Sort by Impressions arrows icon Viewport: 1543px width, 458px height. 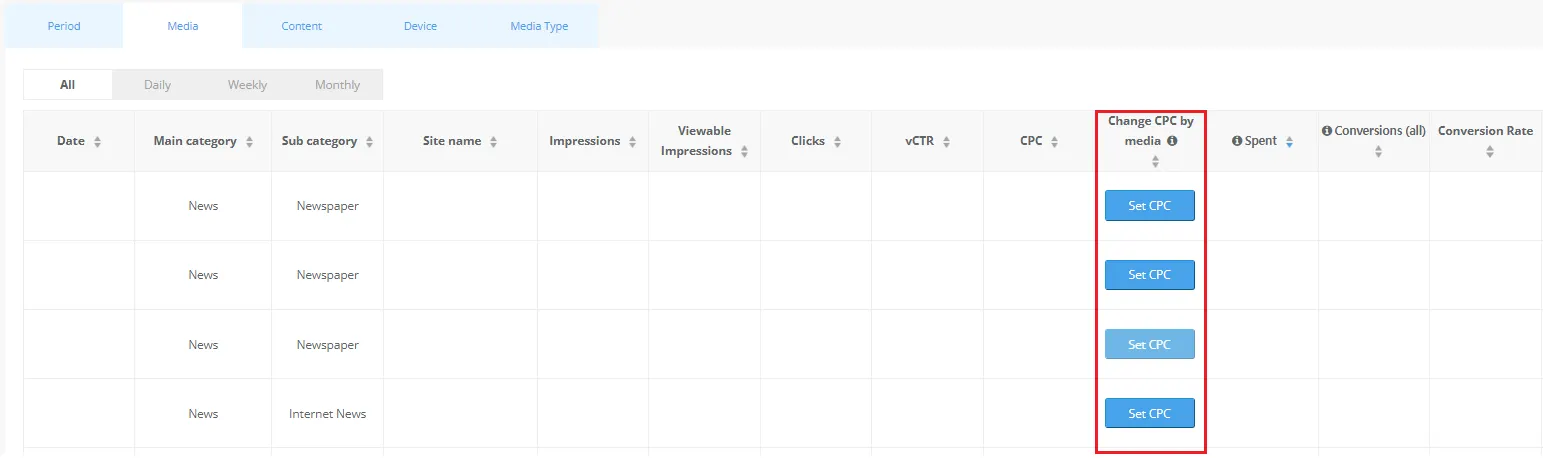[632, 142]
